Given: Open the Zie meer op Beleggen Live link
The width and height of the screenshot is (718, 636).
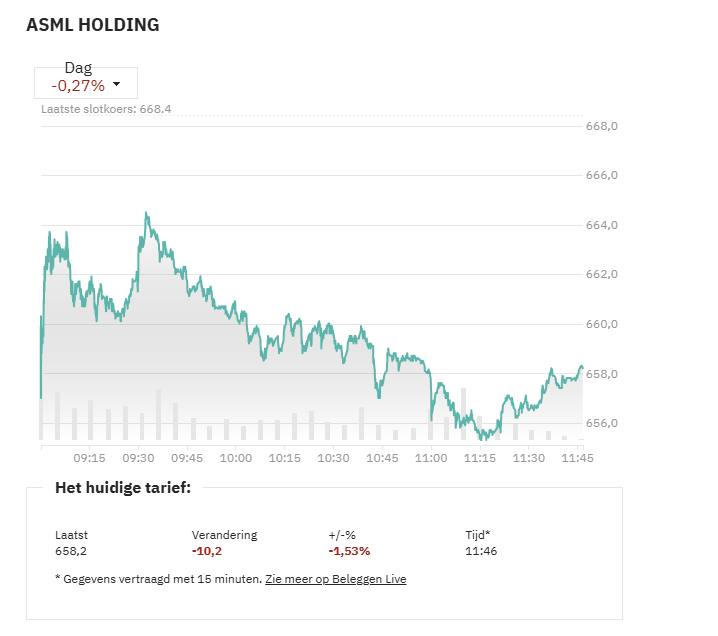Looking at the screenshot, I should pyautogui.click(x=336, y=579).
